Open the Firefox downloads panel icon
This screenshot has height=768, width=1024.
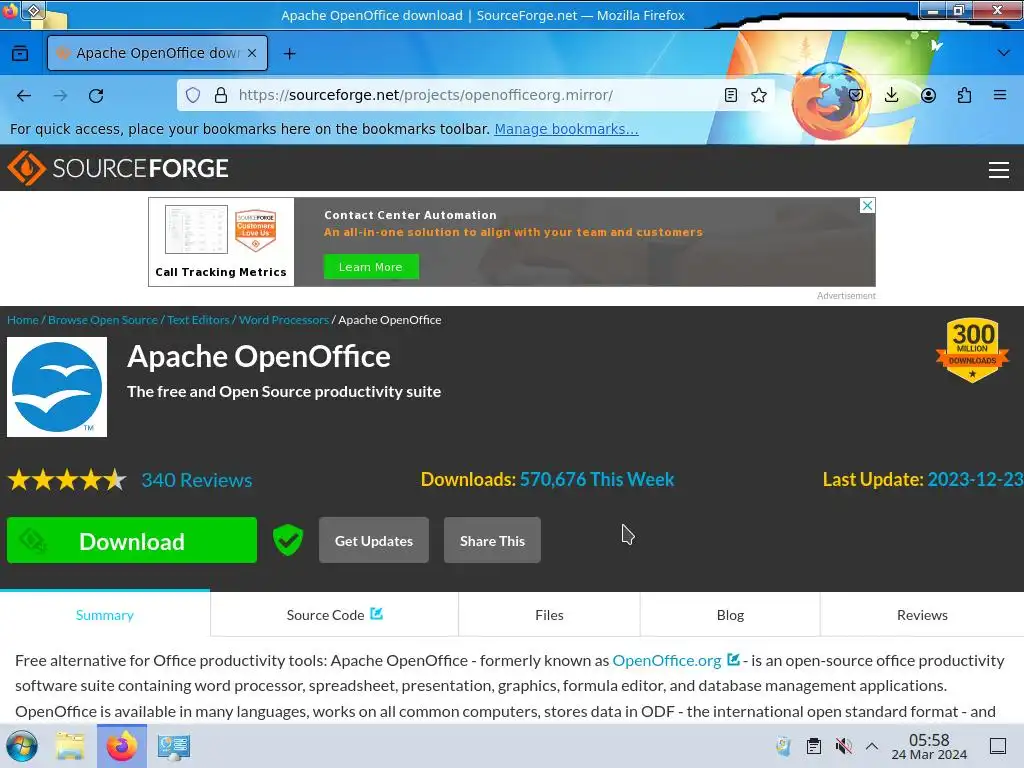(x=891, y=95)
